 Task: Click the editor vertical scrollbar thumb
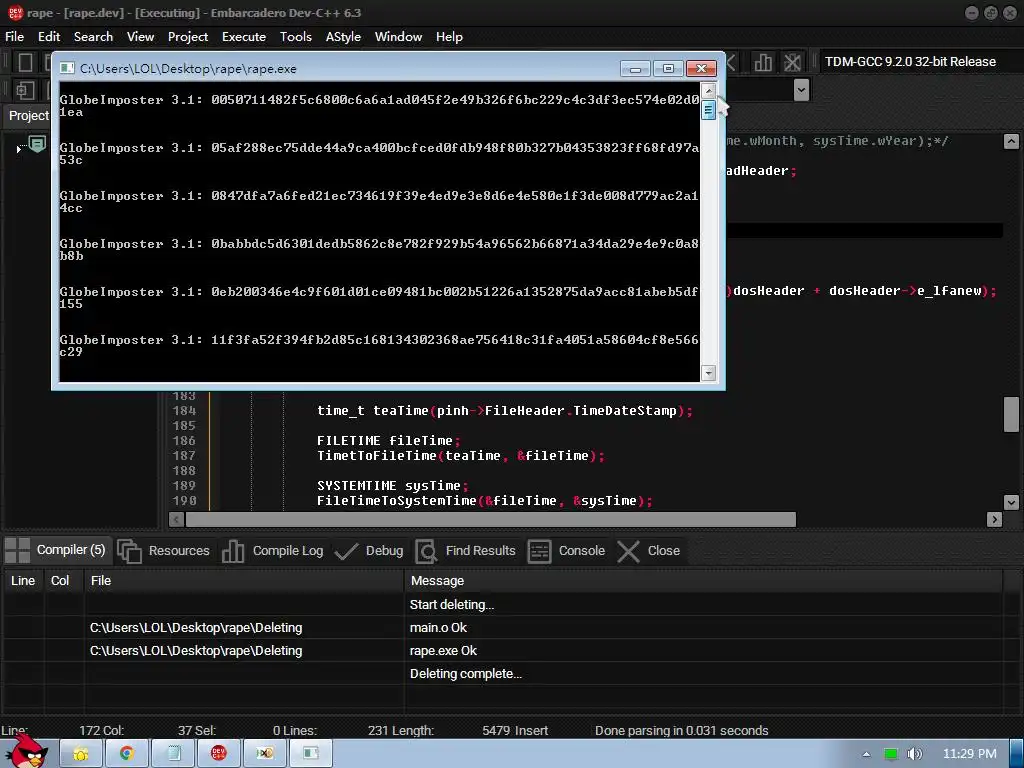point(1011,414)
